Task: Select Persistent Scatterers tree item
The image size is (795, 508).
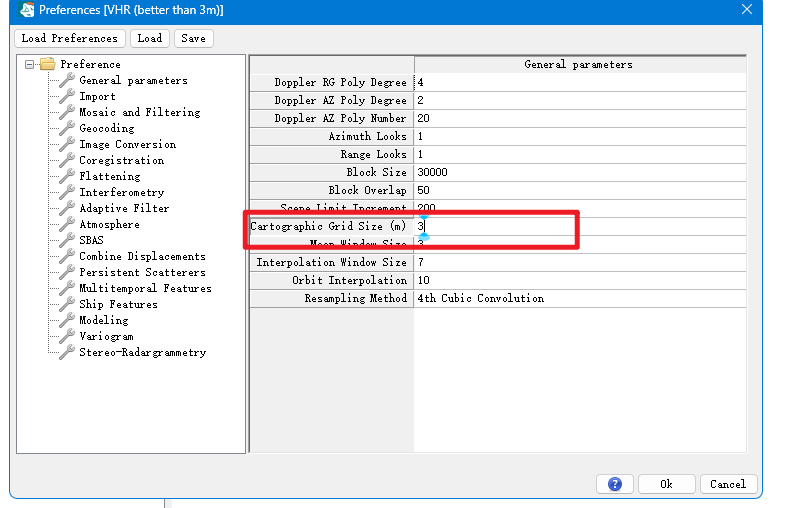Action: [142, 272]
